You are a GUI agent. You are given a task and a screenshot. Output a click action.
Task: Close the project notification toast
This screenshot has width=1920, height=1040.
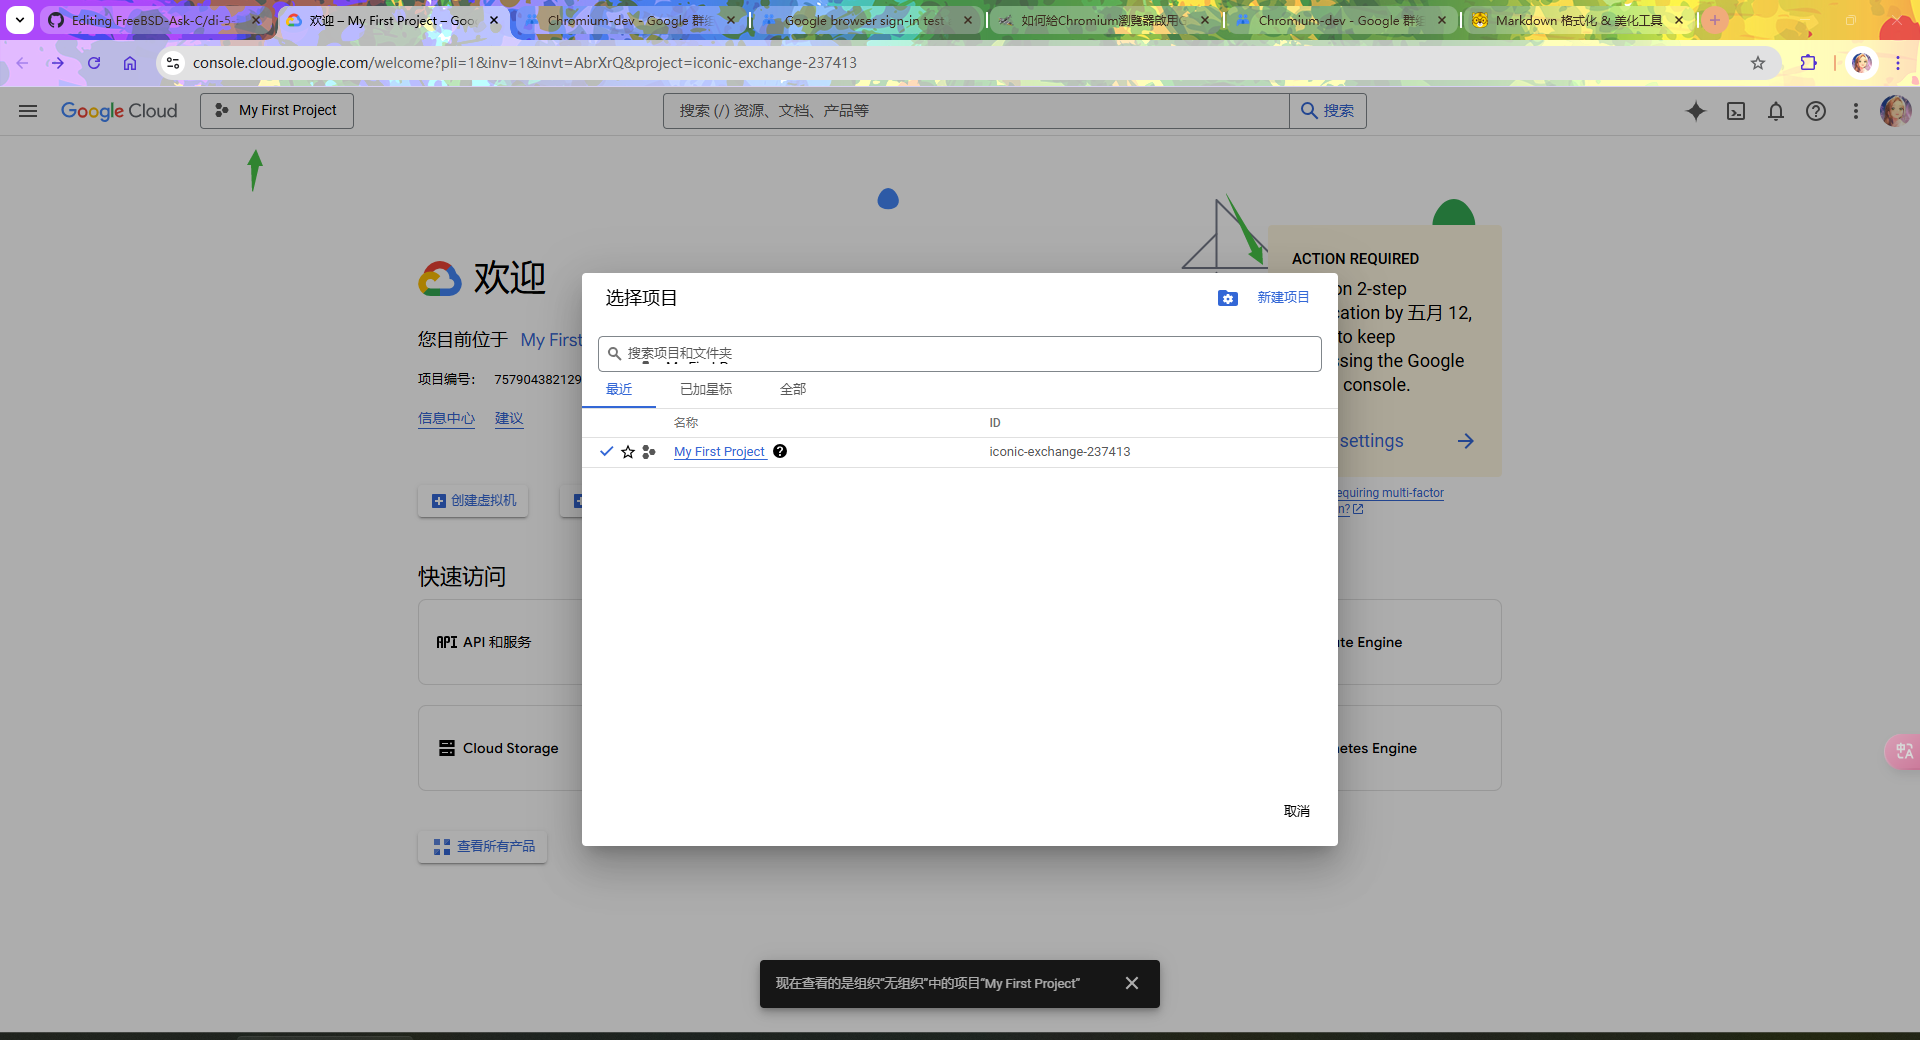(1132, 983)
